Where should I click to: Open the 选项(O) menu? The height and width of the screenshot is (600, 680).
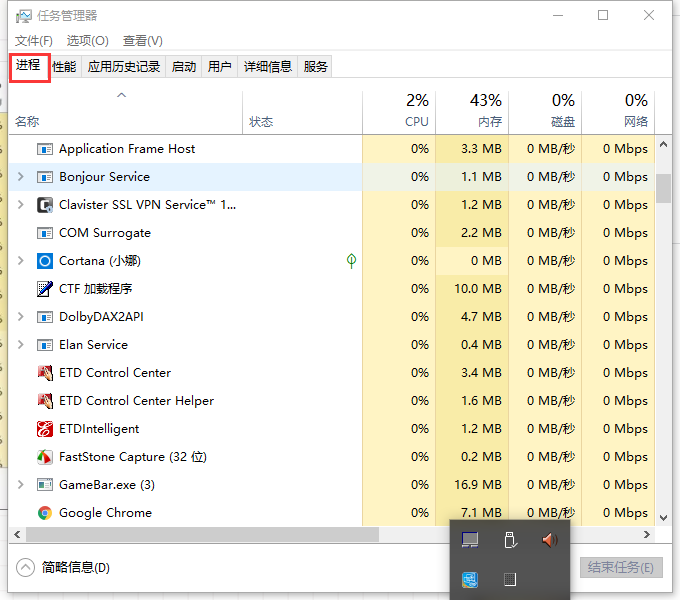tap(88, 41)
